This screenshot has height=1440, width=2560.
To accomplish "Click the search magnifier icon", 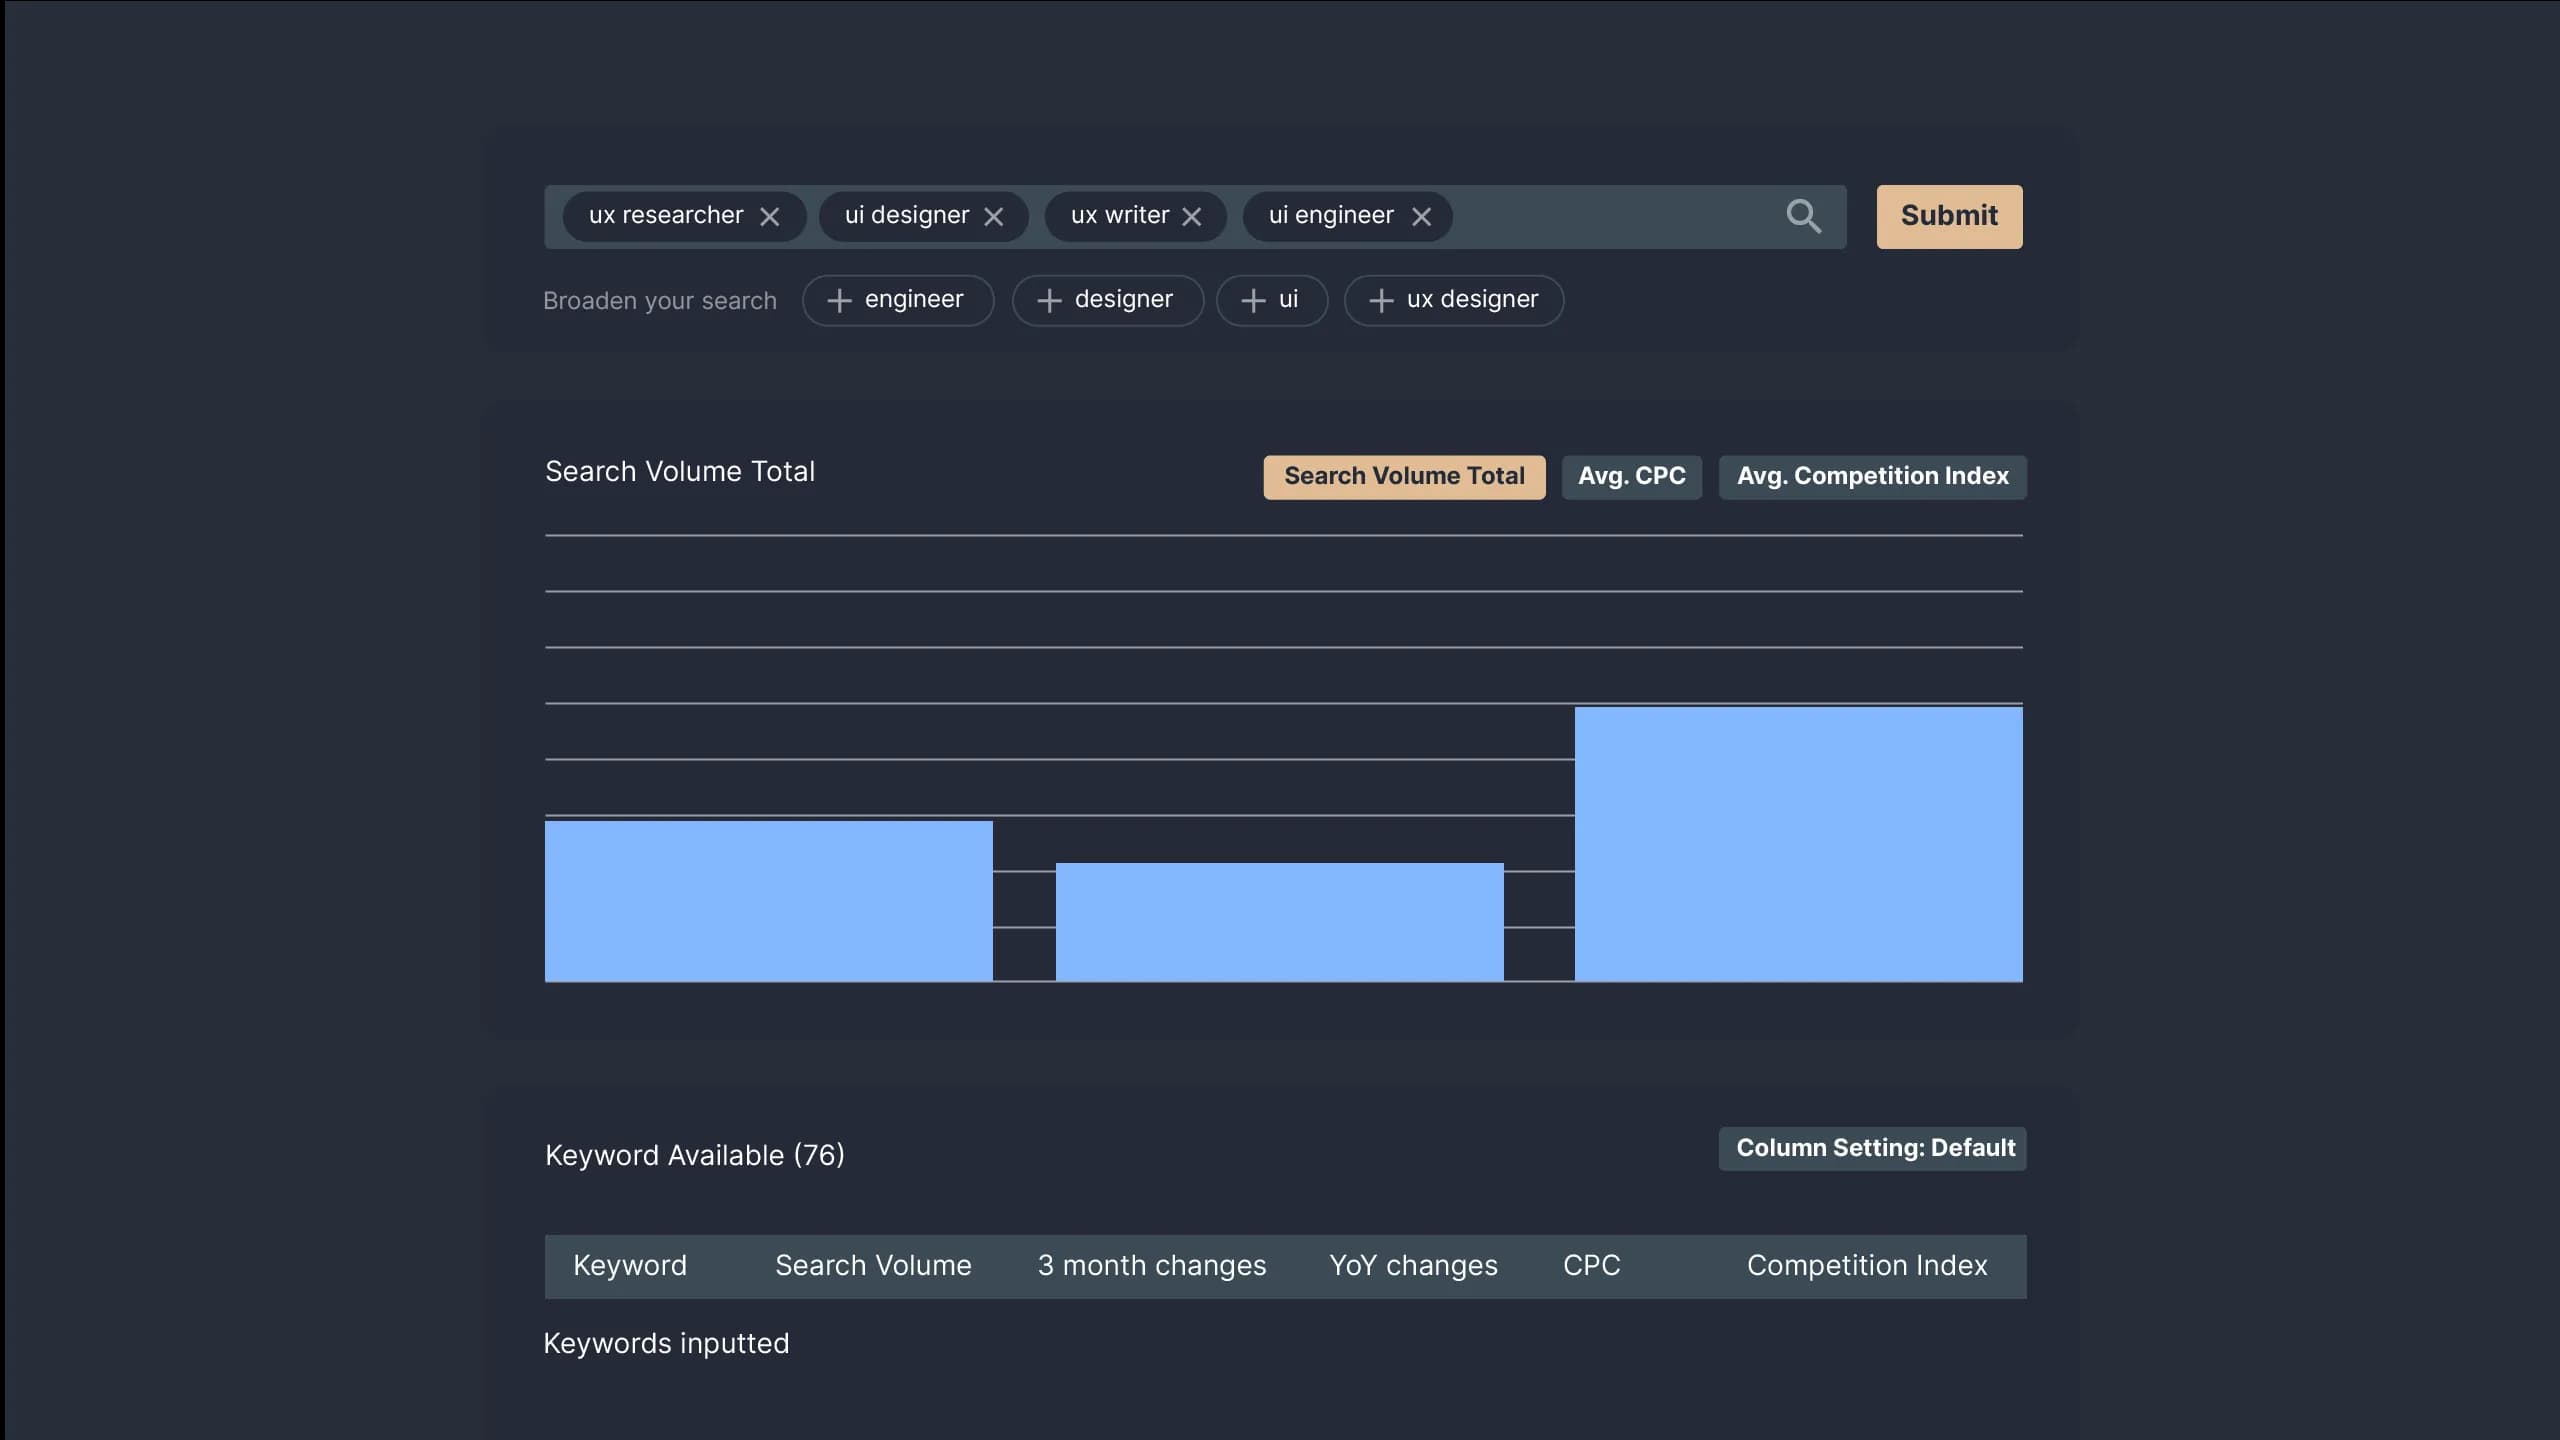I will point(1804,215).
